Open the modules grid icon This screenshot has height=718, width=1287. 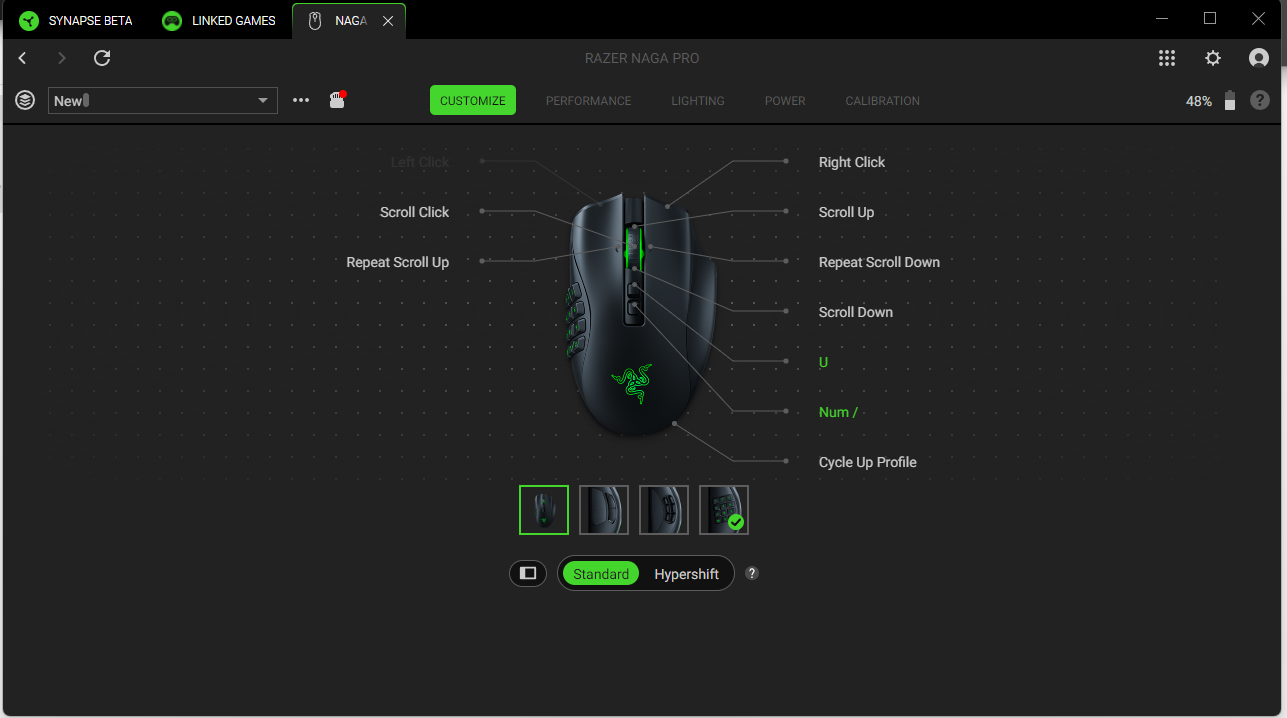(1167, 58)
